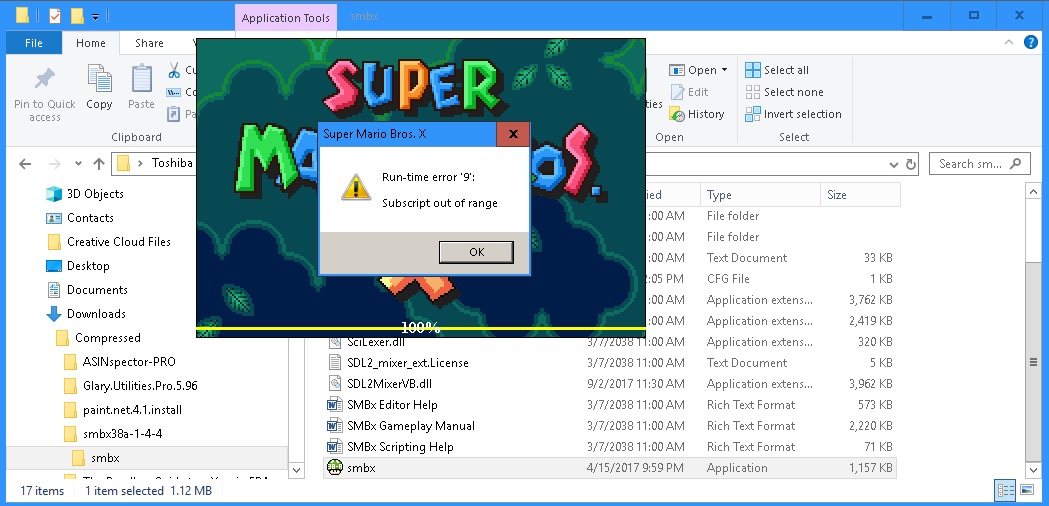Expand the Open dropdown arrow
Image resolution: width=1049 pixels, height=506 pixels.
click(724, 70)
